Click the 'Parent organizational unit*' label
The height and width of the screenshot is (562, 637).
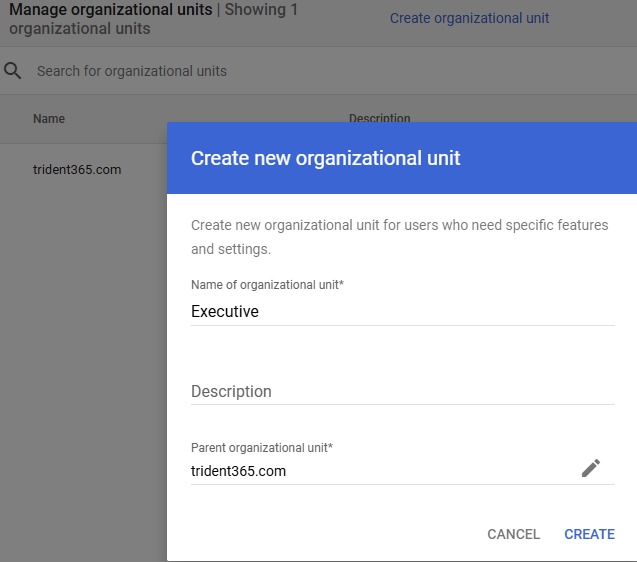261,447
